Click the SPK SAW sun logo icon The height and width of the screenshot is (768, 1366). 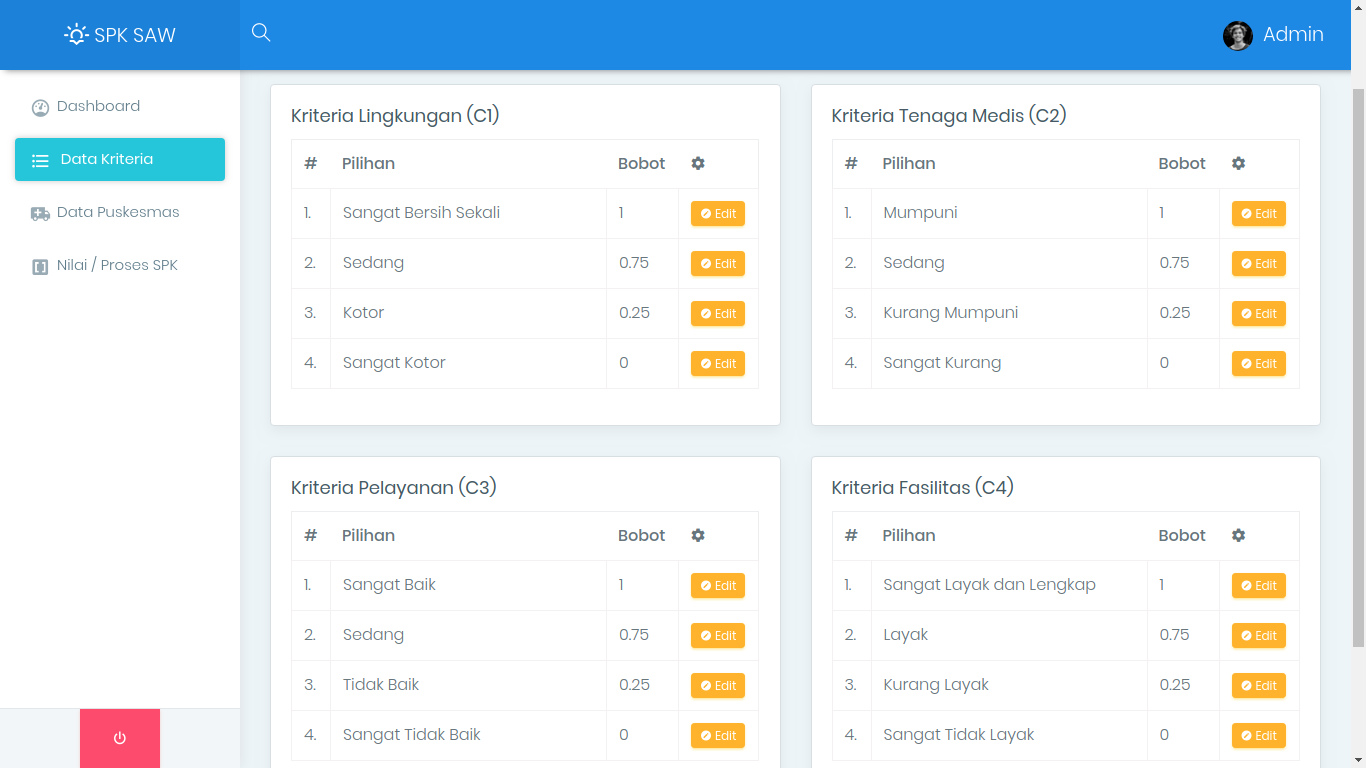[76, 35]
